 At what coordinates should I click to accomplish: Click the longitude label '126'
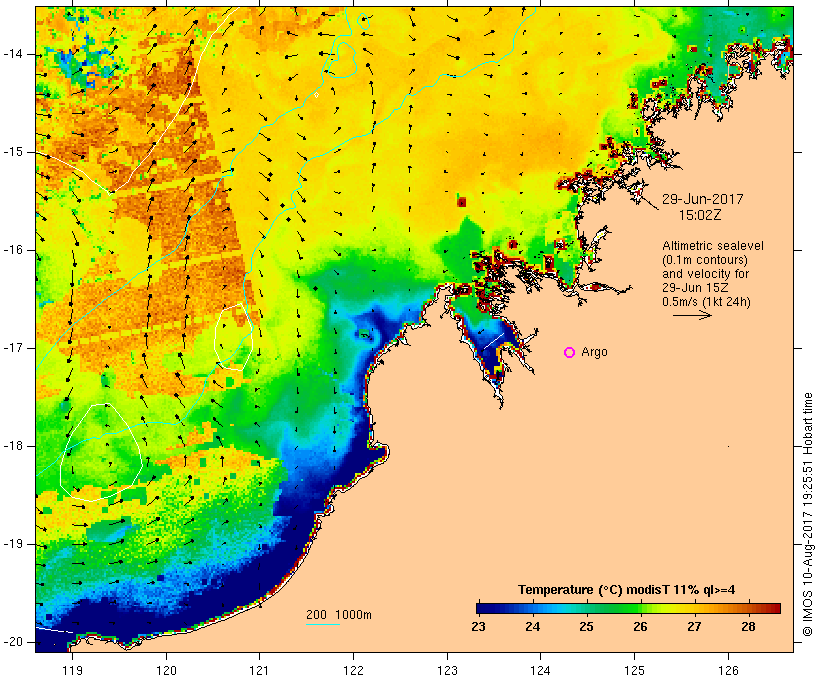tap(728, 671)
